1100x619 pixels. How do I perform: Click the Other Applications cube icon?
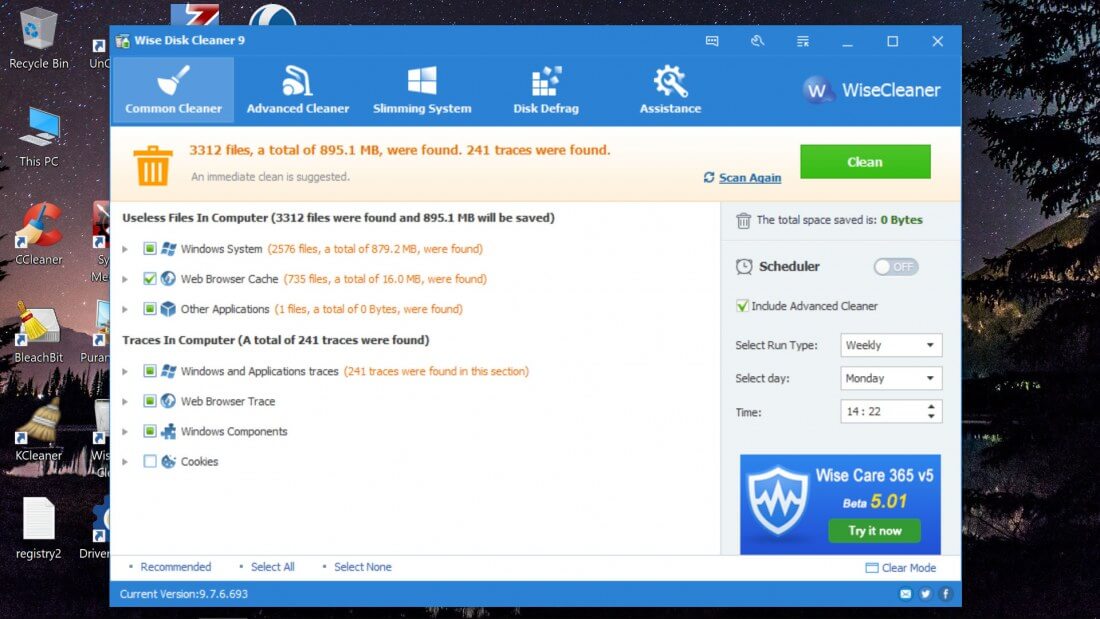(x=168, y=309)
